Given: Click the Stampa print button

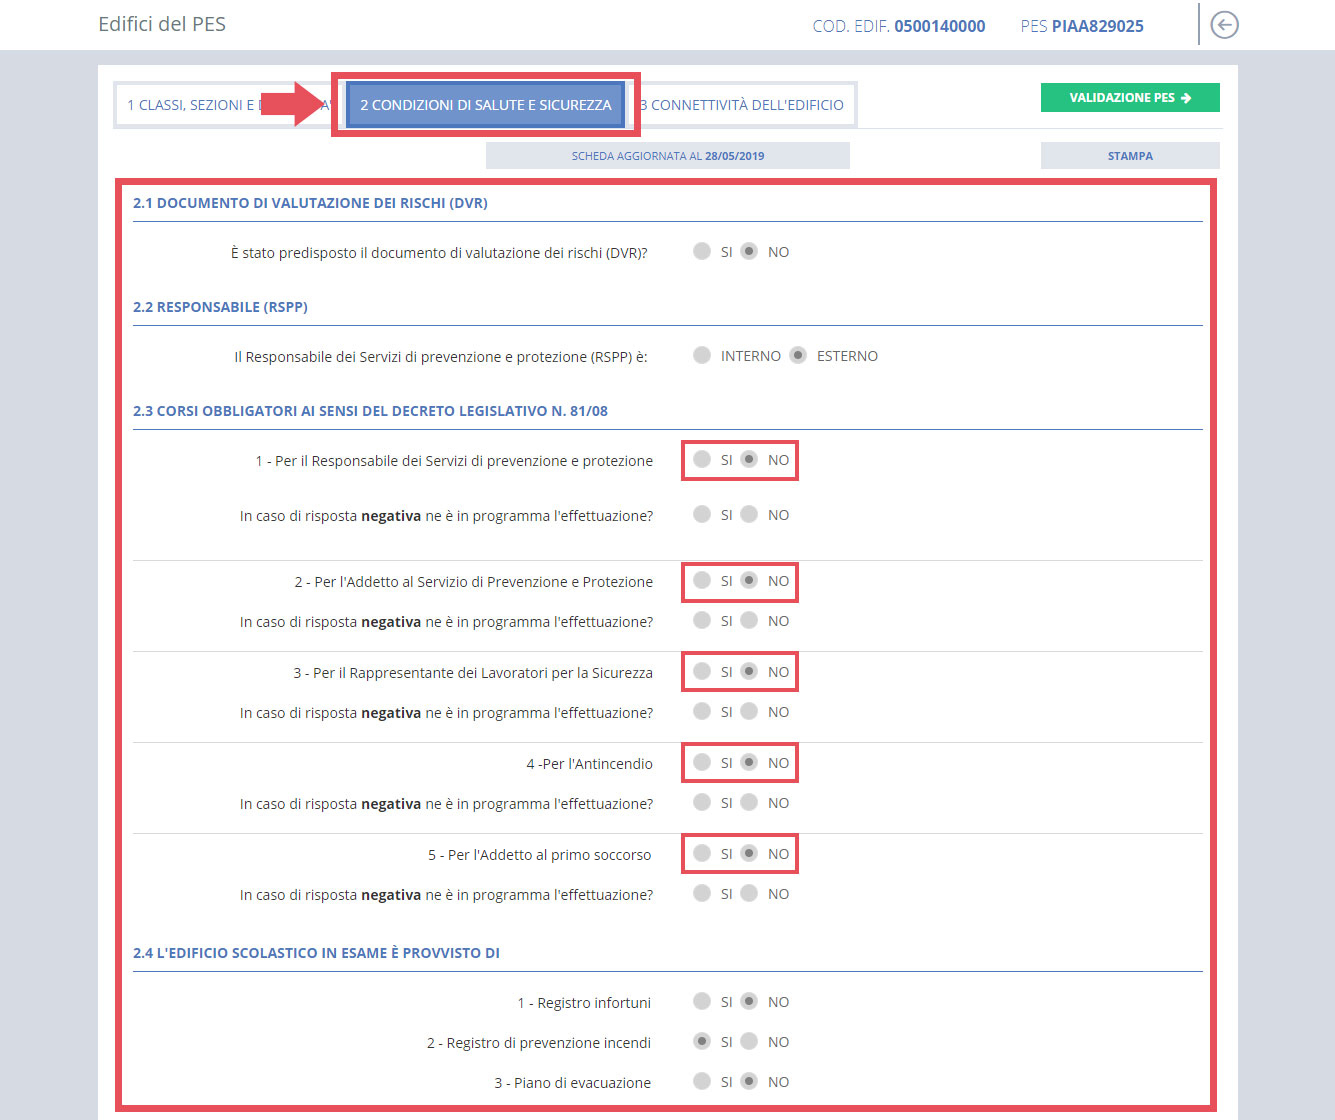Looking at the screenshot, I should tap(1129, 156).
